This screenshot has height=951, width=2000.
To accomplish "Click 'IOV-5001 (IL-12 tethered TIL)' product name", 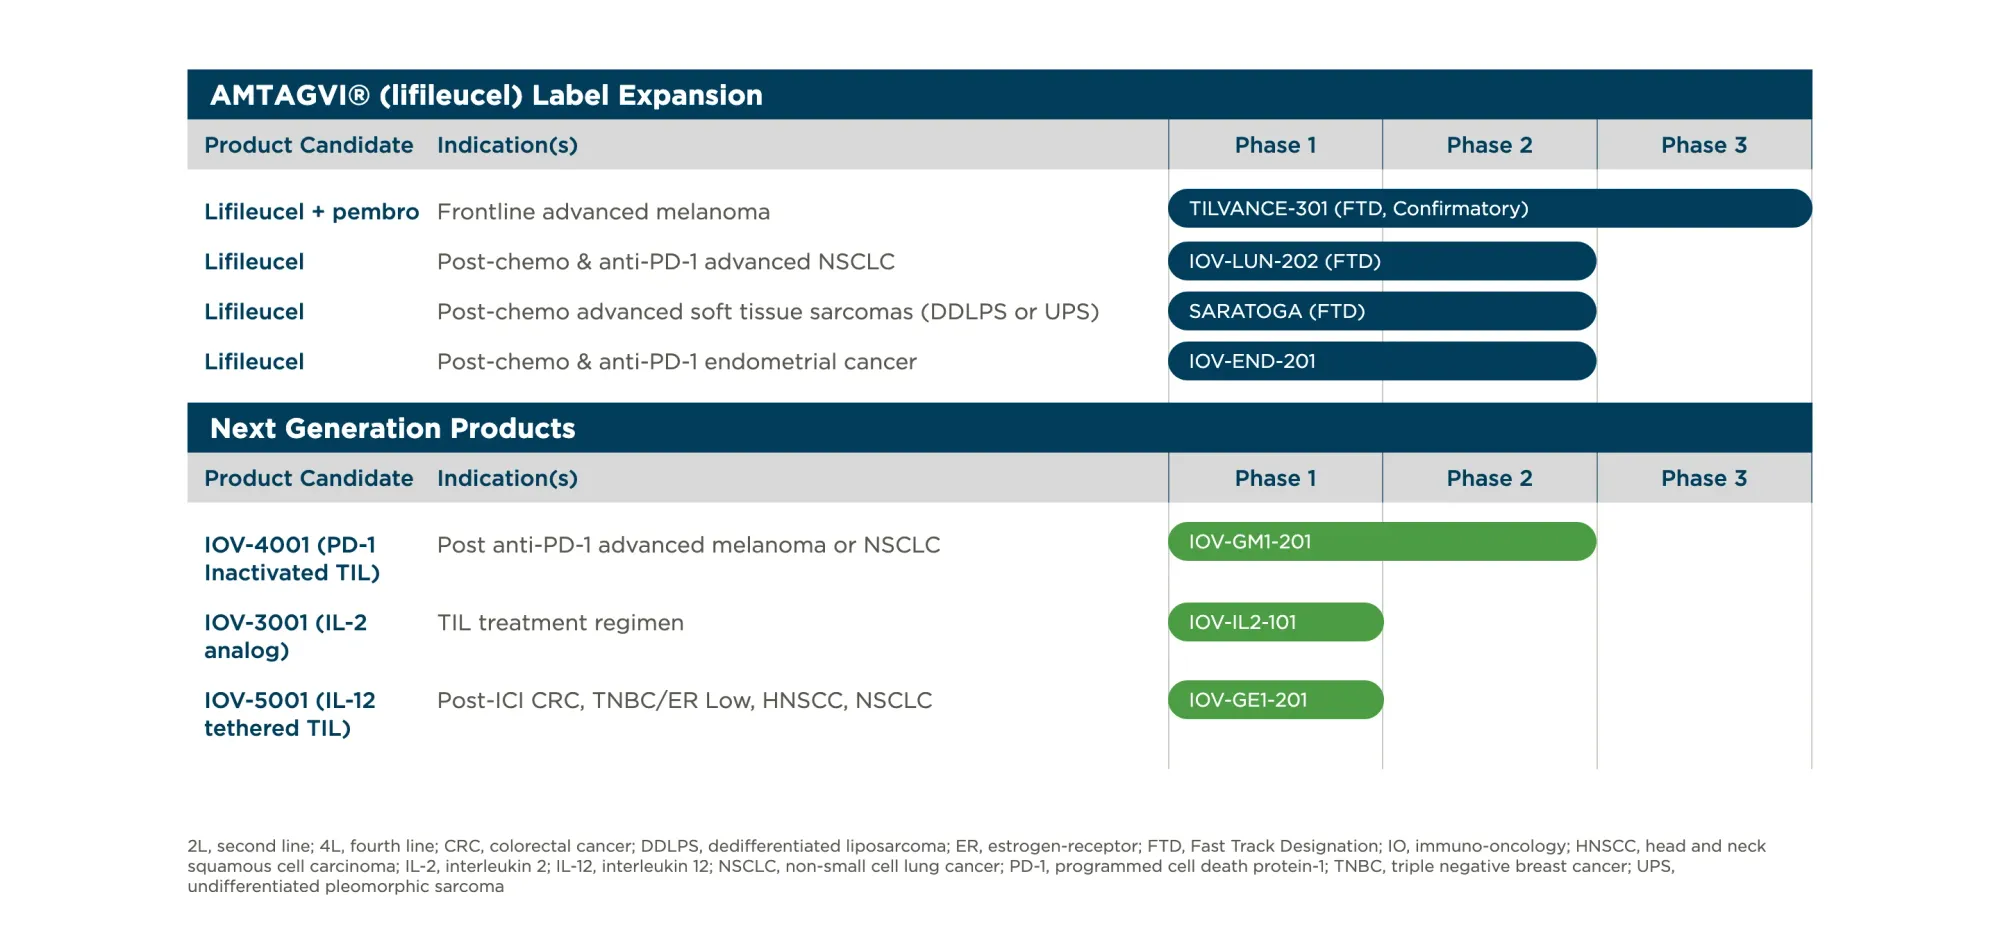I will [289, 714].
